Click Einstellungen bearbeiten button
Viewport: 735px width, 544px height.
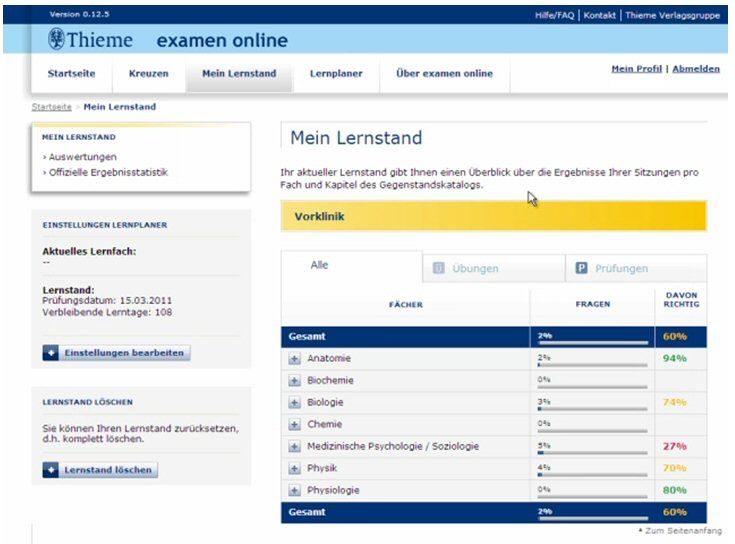point(116,353)
